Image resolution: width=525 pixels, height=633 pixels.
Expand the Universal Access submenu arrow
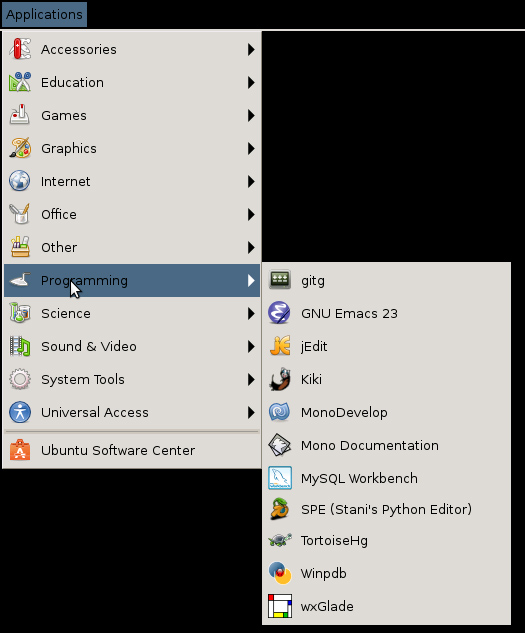click(251, 412)
